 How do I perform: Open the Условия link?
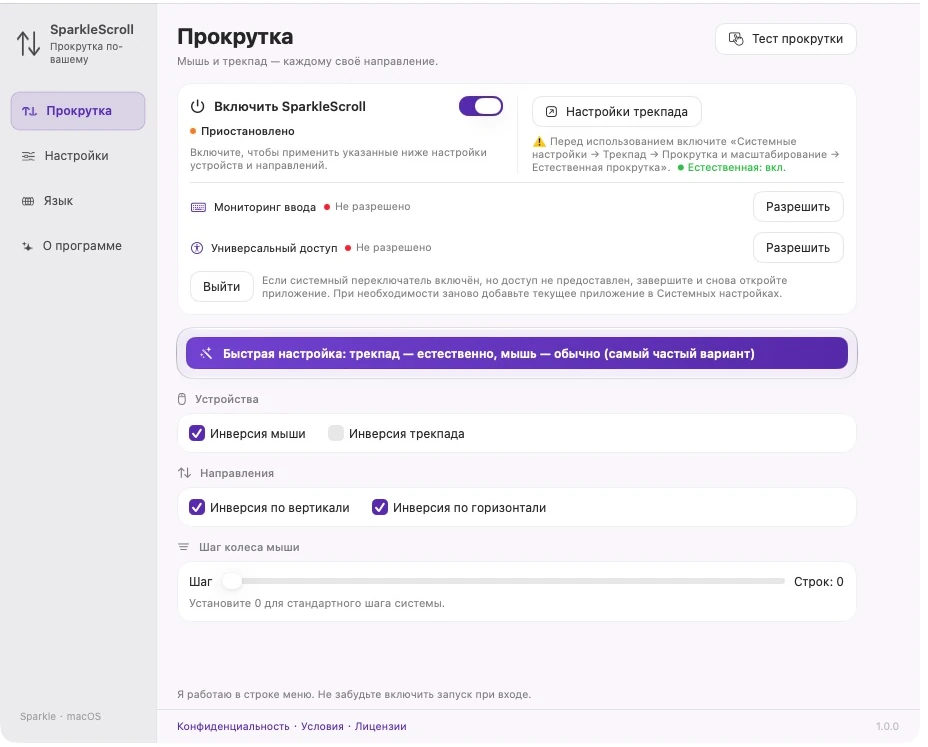point(322,727)
